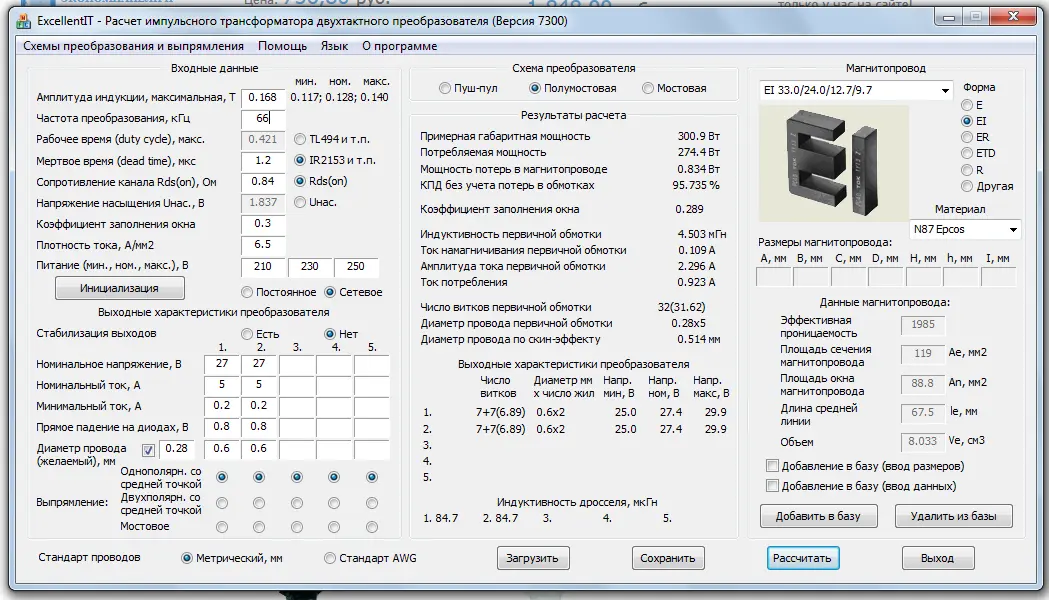Click the Инициализация button

tap(119, 288)
